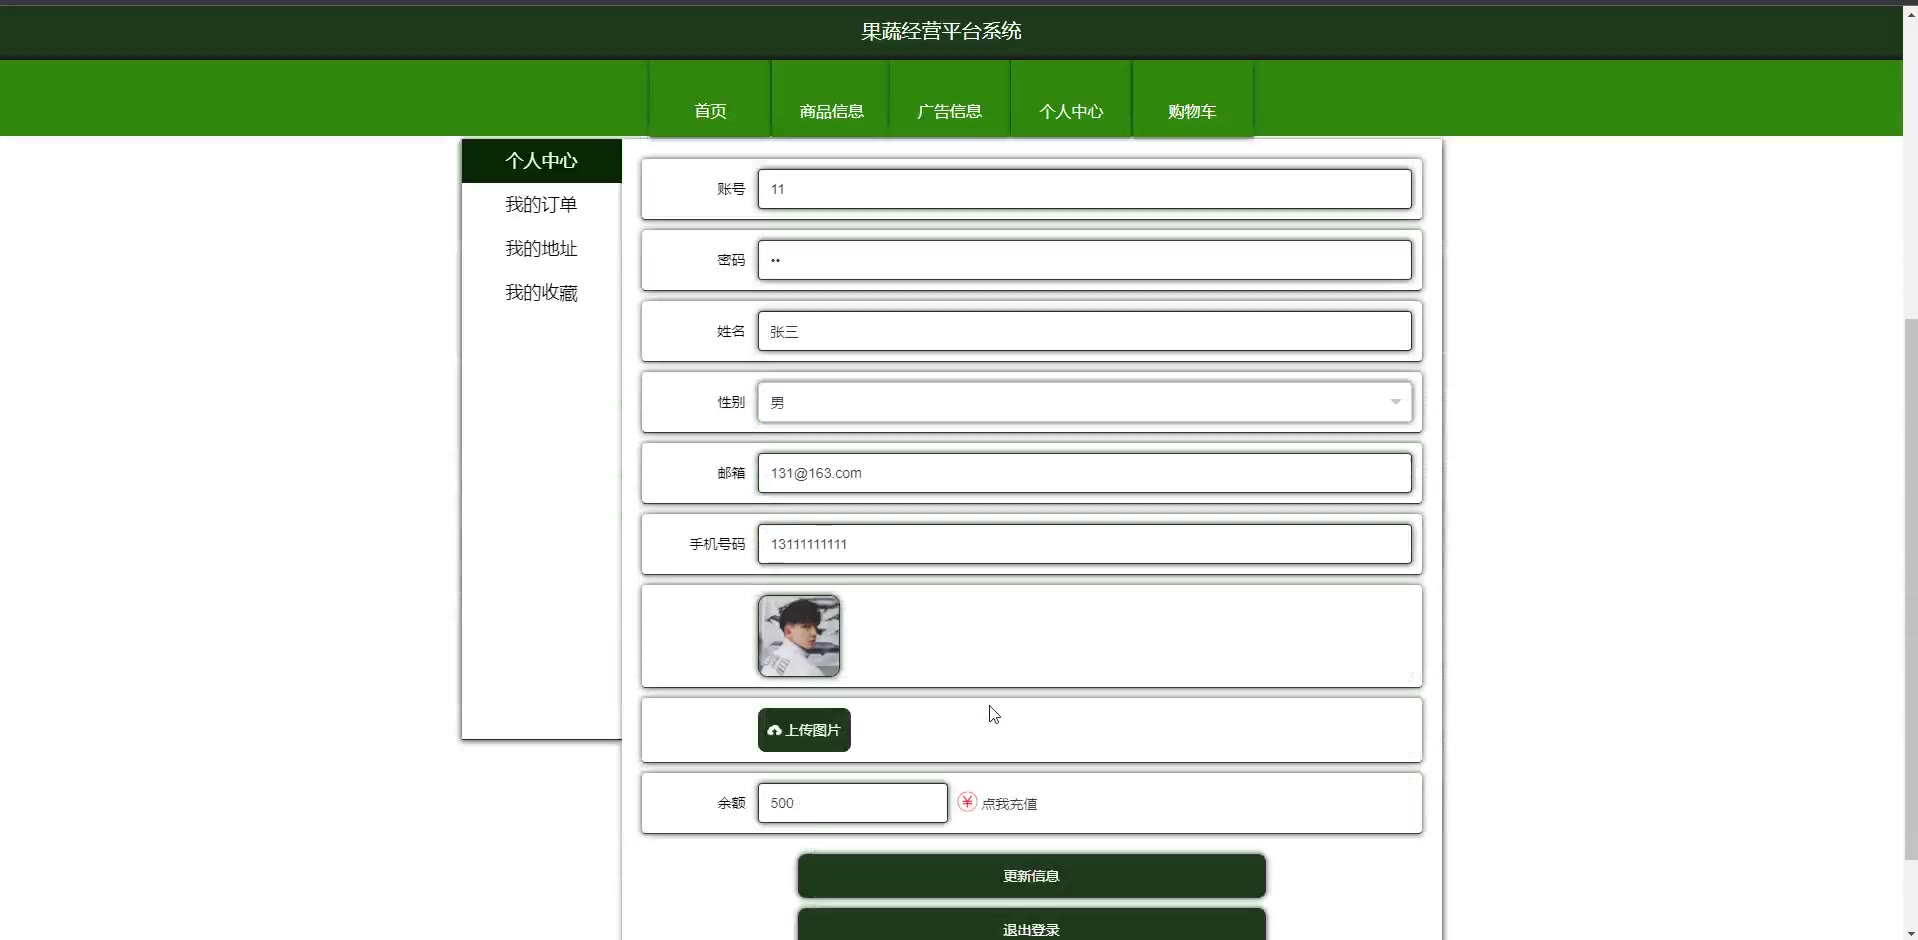Go to 首页 in navigation

tap(710, 111)
